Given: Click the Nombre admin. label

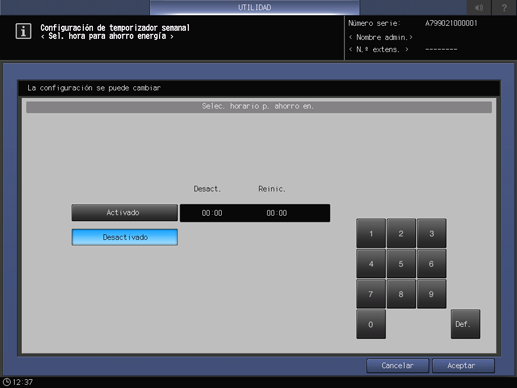Looking at the screenshot, I should tap(381, 37).
